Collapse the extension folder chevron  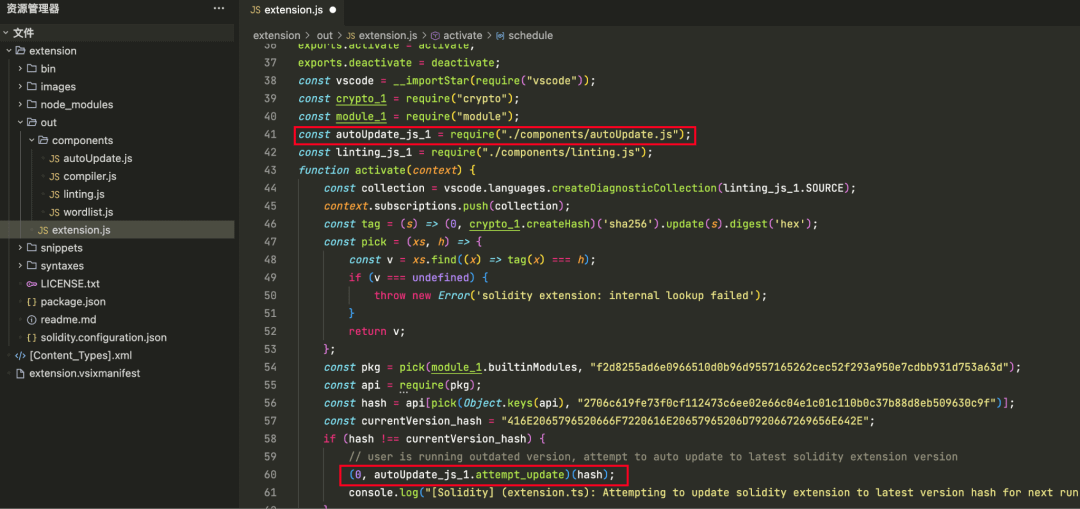click(9, 51)
